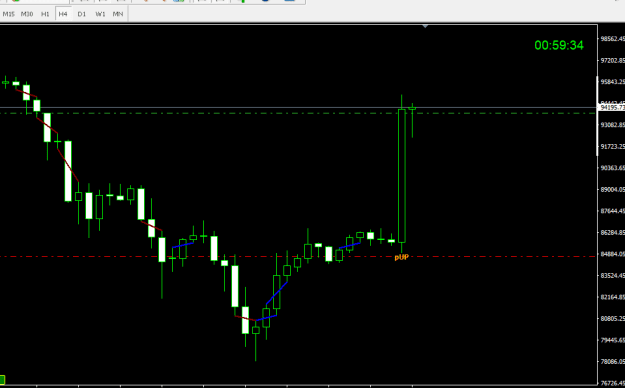This screenshot has height=388, width=625.
Task: Click the 78086 price scale label
Action: click(x=612, y=362)
